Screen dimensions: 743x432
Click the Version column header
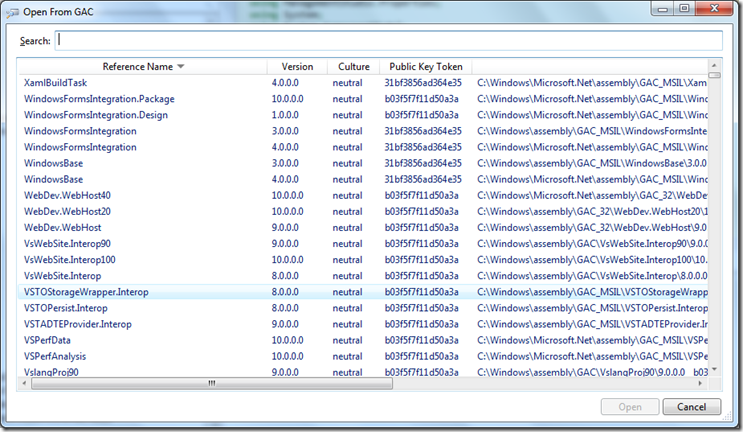click(x=296, y=67)
